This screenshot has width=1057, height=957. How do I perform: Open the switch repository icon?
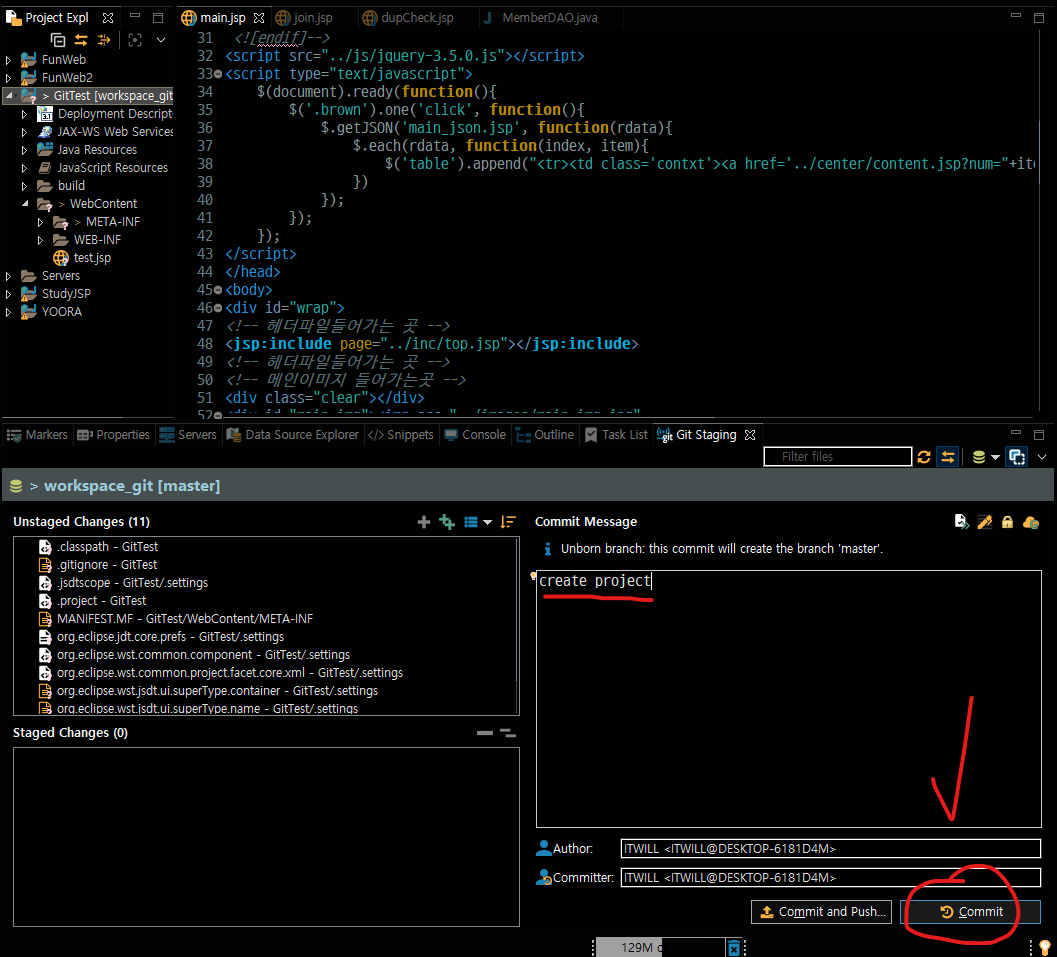pos(979,457)
